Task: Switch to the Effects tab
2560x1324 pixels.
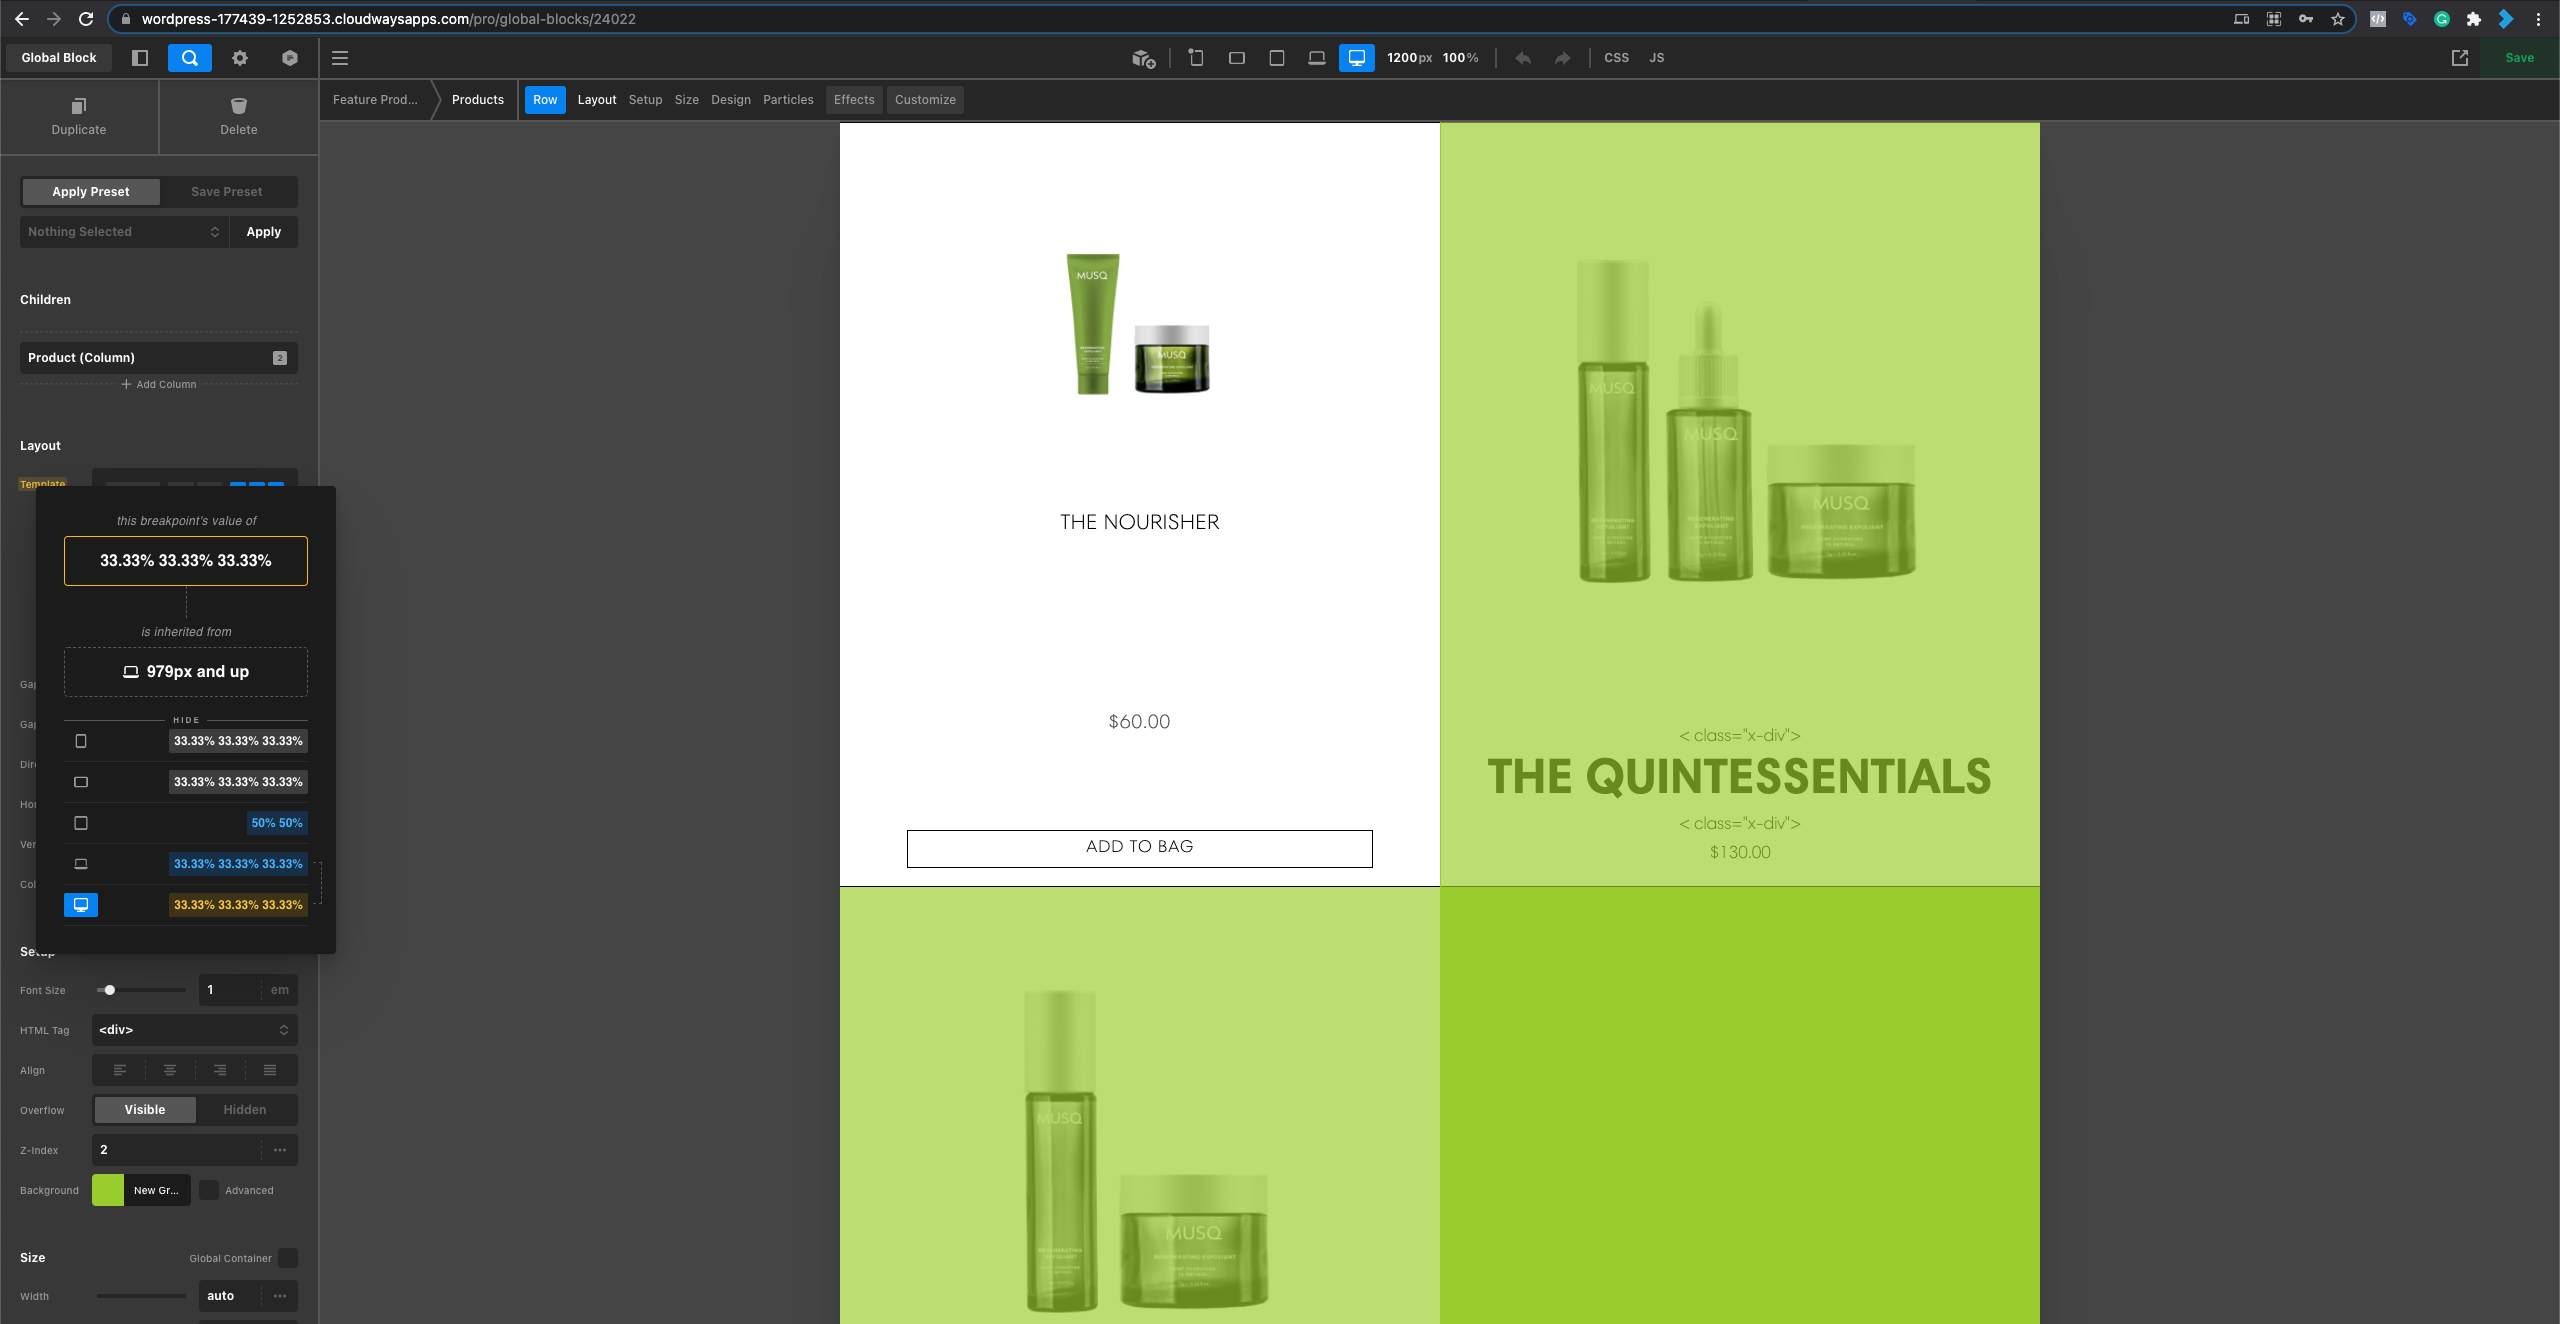Action: click(854, 100)
